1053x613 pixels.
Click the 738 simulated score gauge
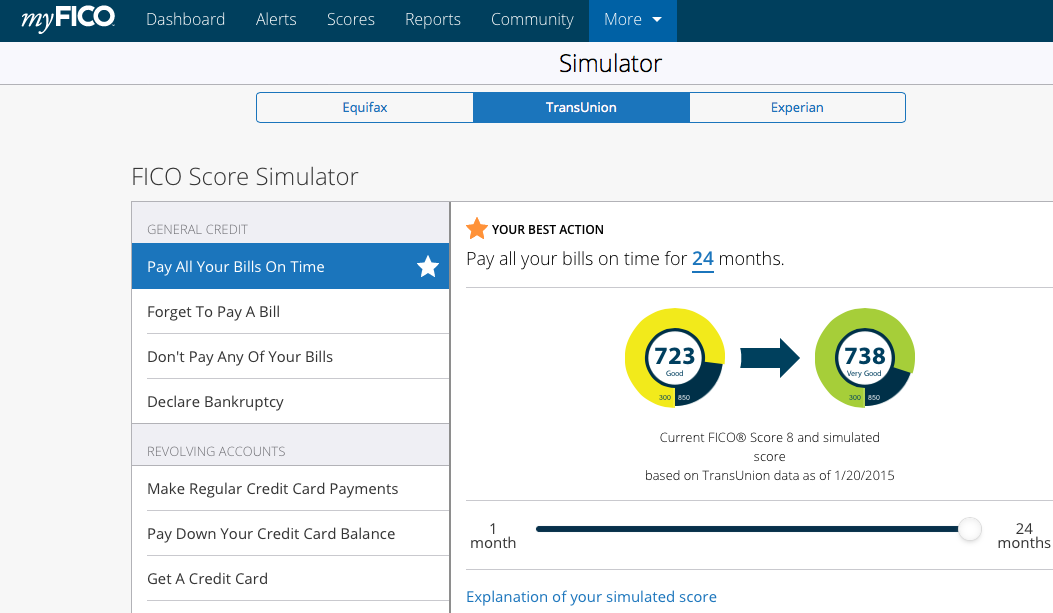[x=864, y=358]
